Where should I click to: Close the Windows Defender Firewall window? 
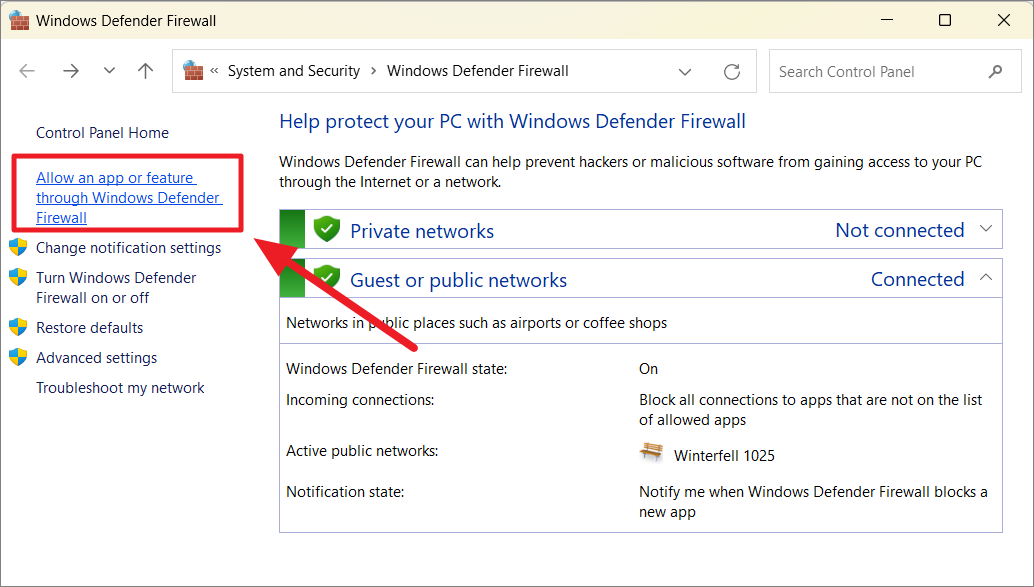tap(1004, 20)
